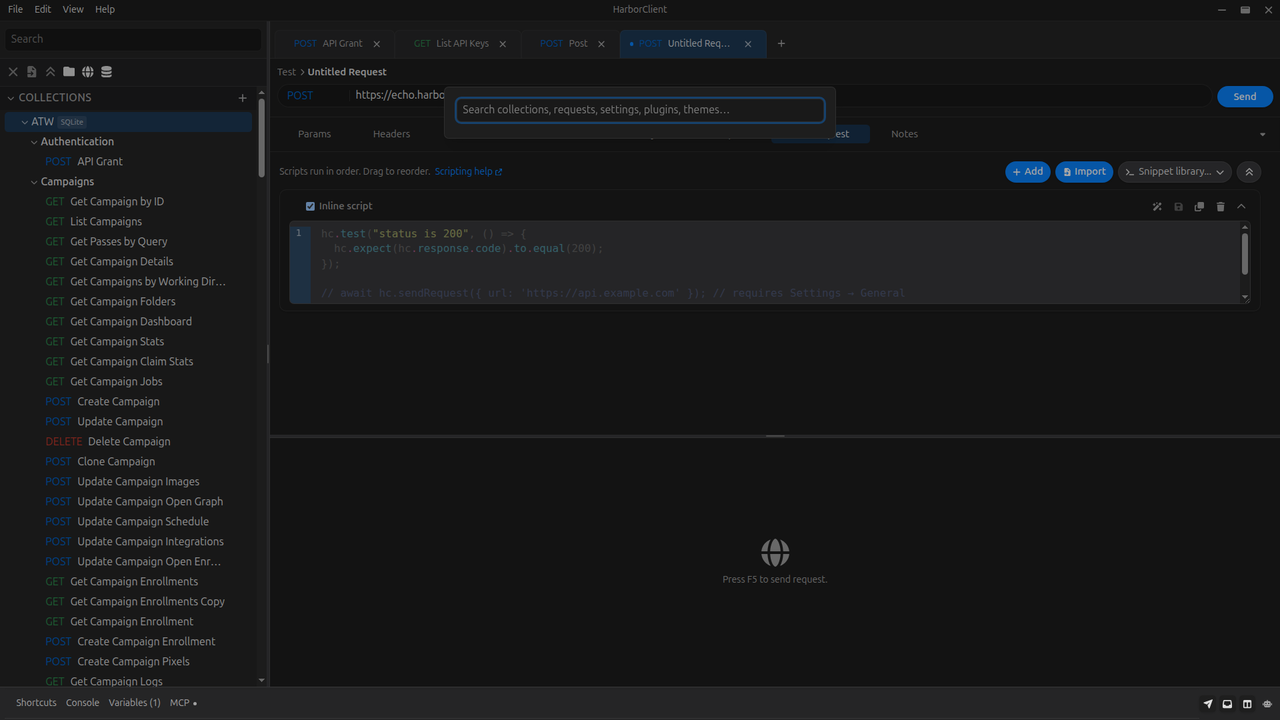The image size is (1280, 720).
Task: Collapse the Authentication folder
Action: pos(34,142)
